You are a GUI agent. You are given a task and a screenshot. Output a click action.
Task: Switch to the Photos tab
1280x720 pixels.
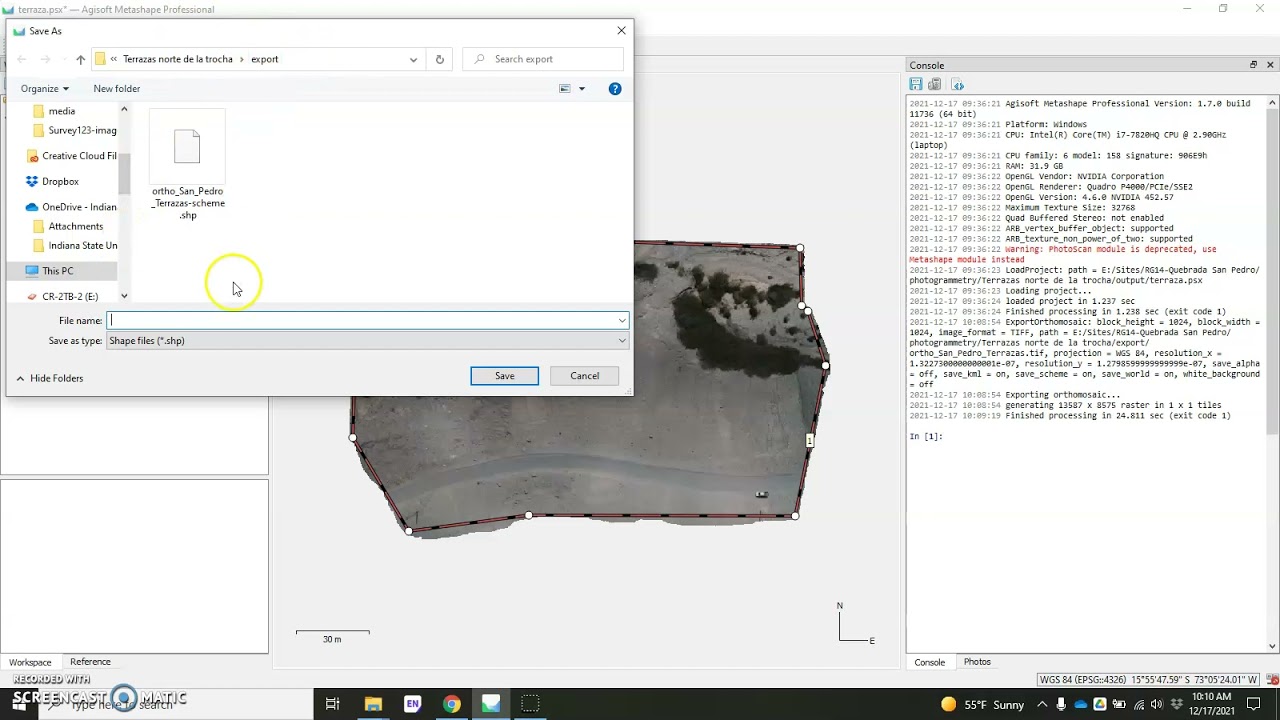(x=977, y=662)
